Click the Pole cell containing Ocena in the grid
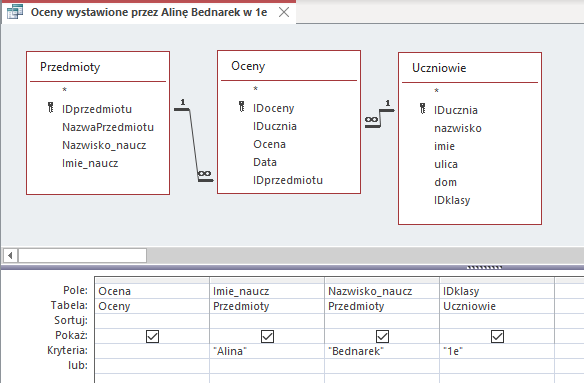The width and height of the screenshot is (584, 383). 152,291
